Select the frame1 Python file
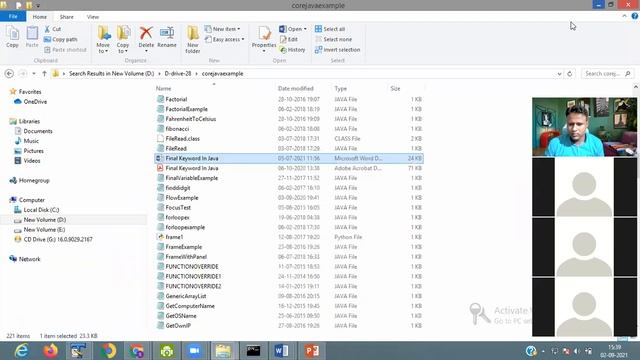This screenshot has width=640, height=360. click(174, 237)
